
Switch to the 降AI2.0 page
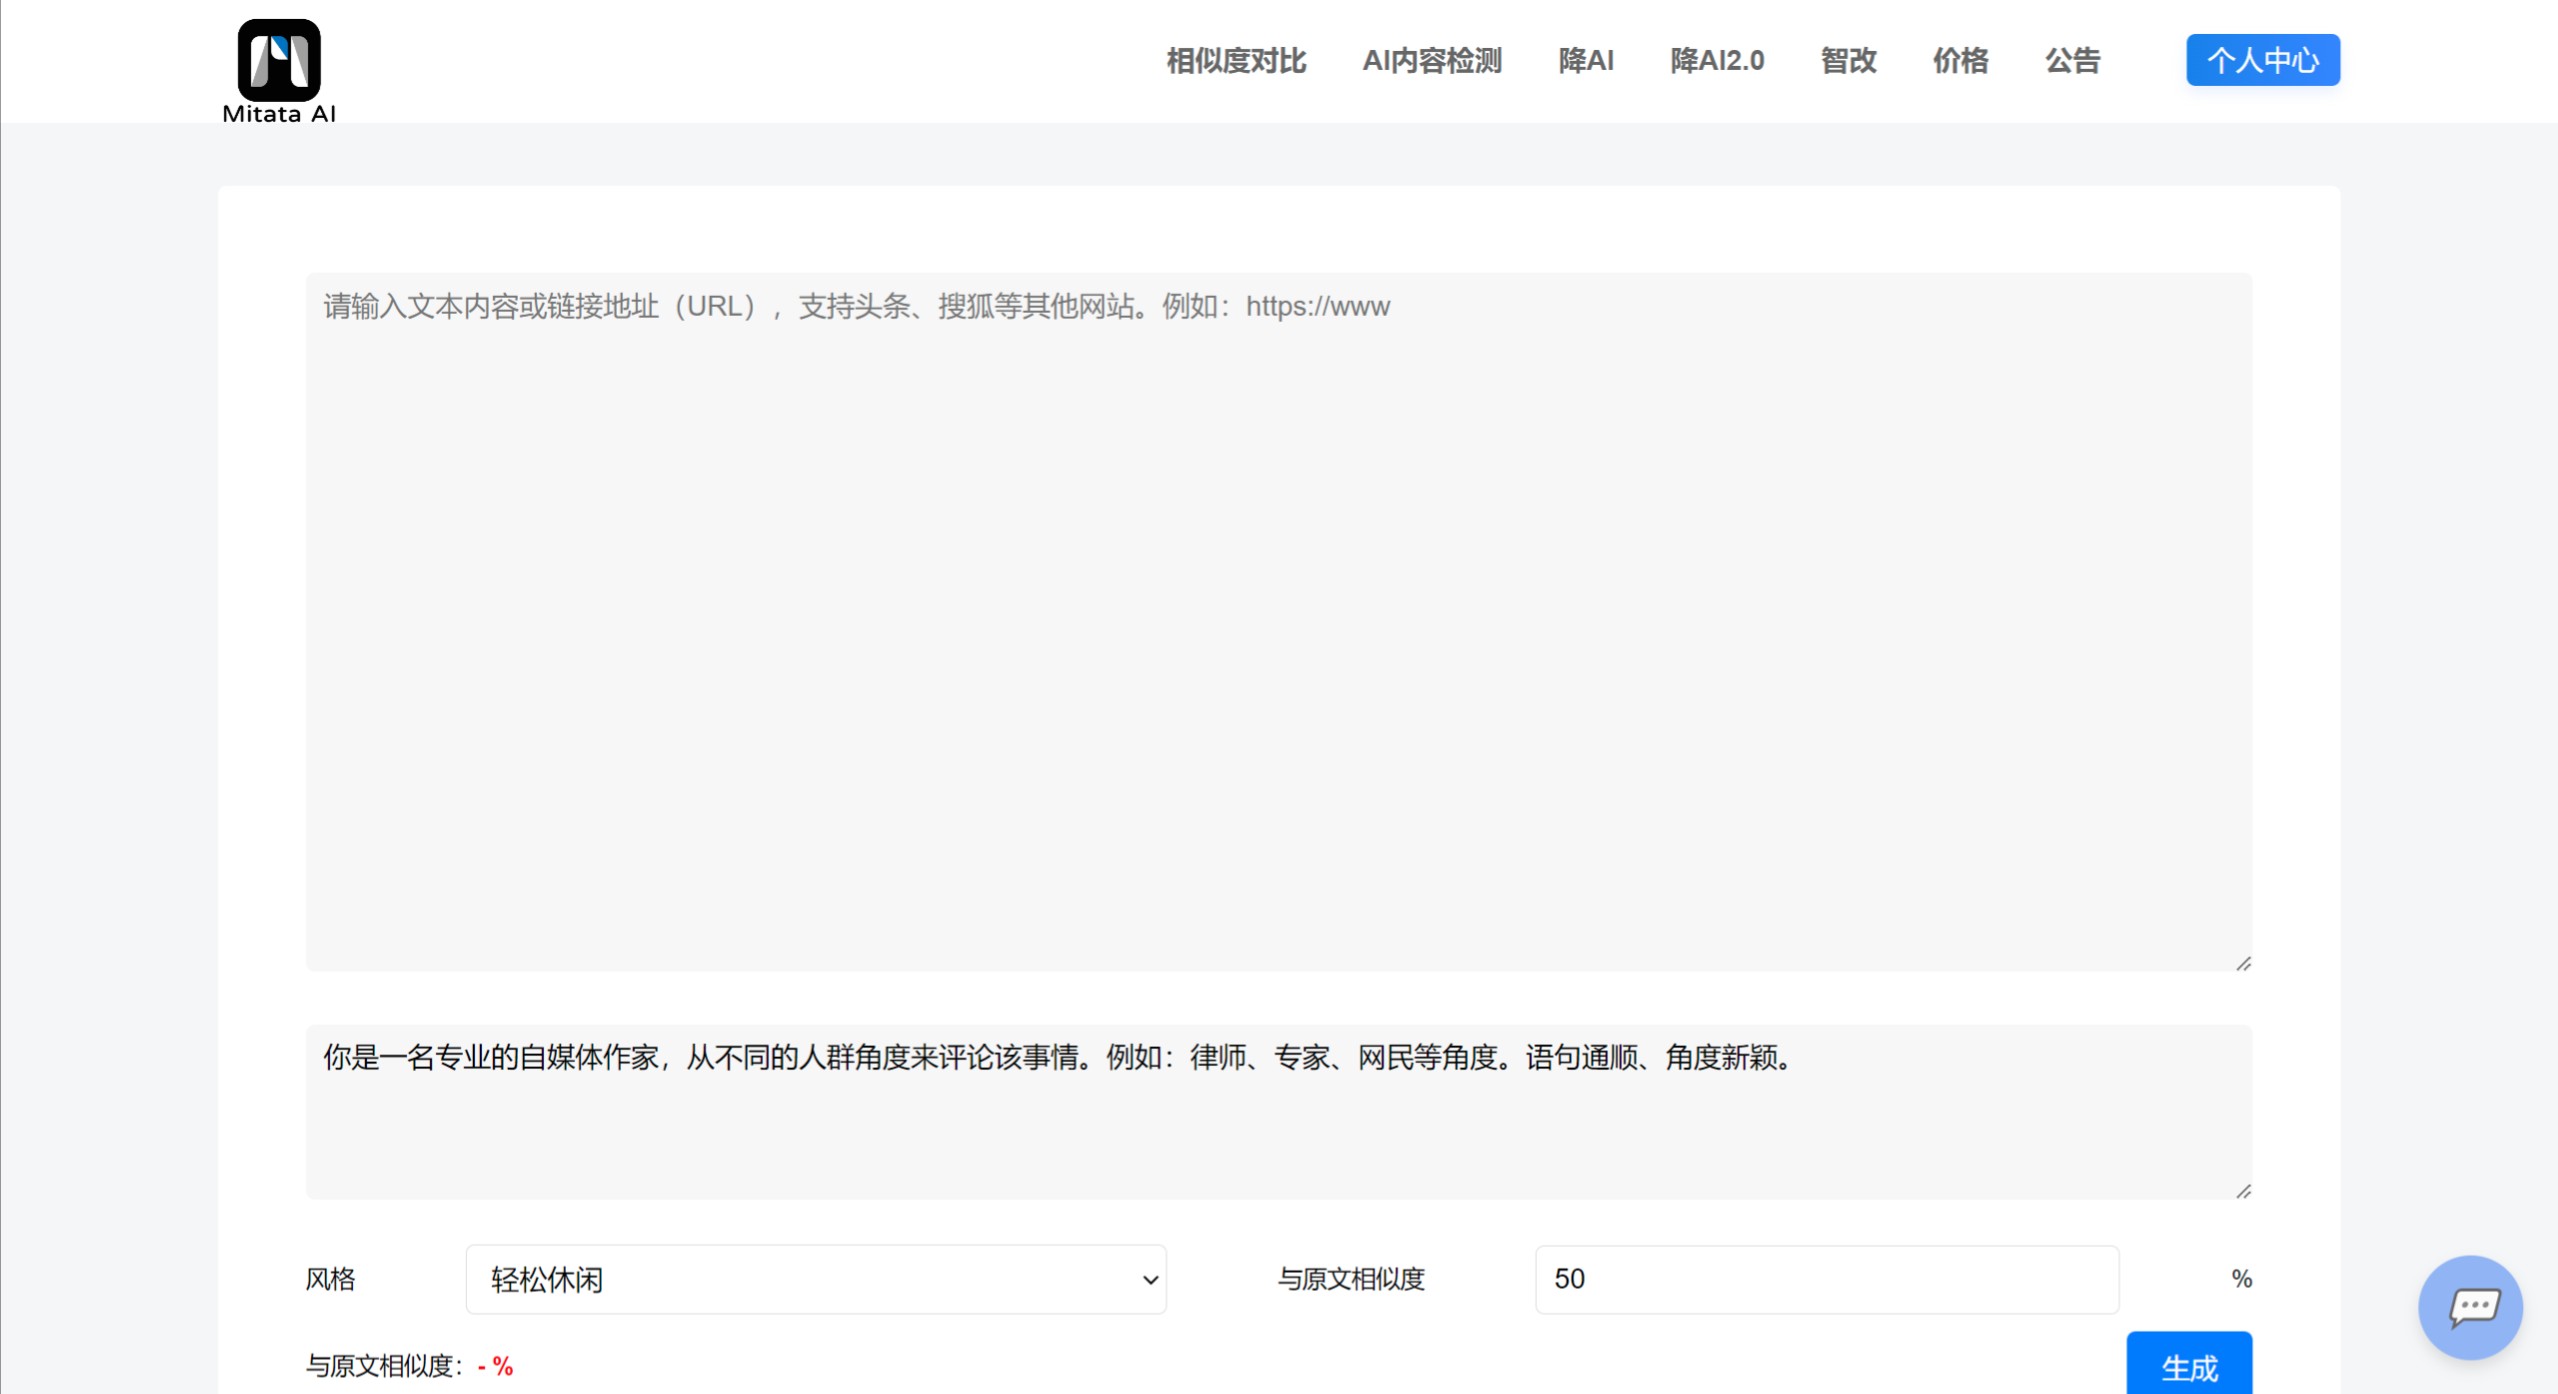(1717, 61)
